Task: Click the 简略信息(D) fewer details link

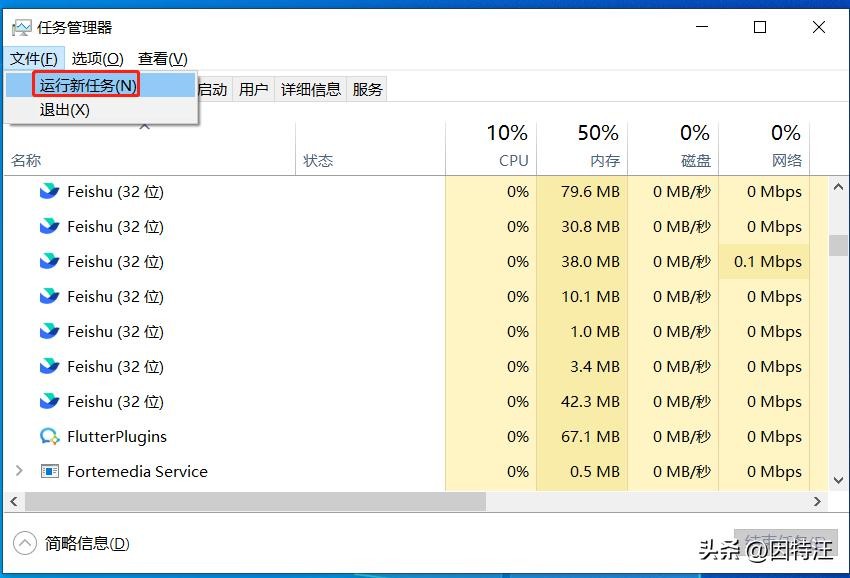Action: [87, 544]
